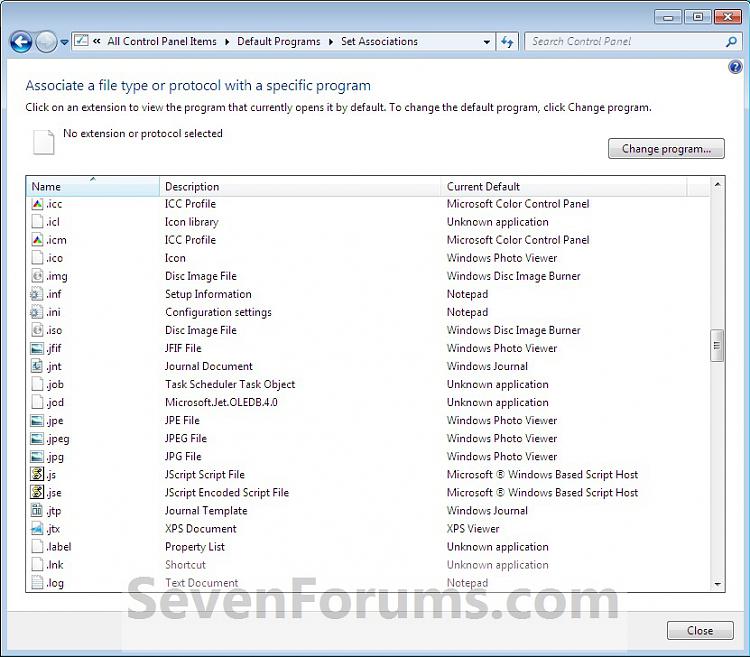Show hidden breadcrumb levels double chevron
Image resolution: width=750 pixels, height=657 pixels.
tap(97, 42)
